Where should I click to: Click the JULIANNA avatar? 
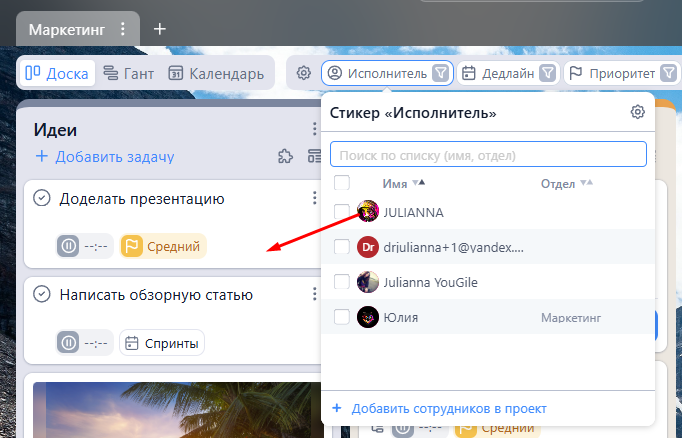click(x=368, y=211)
